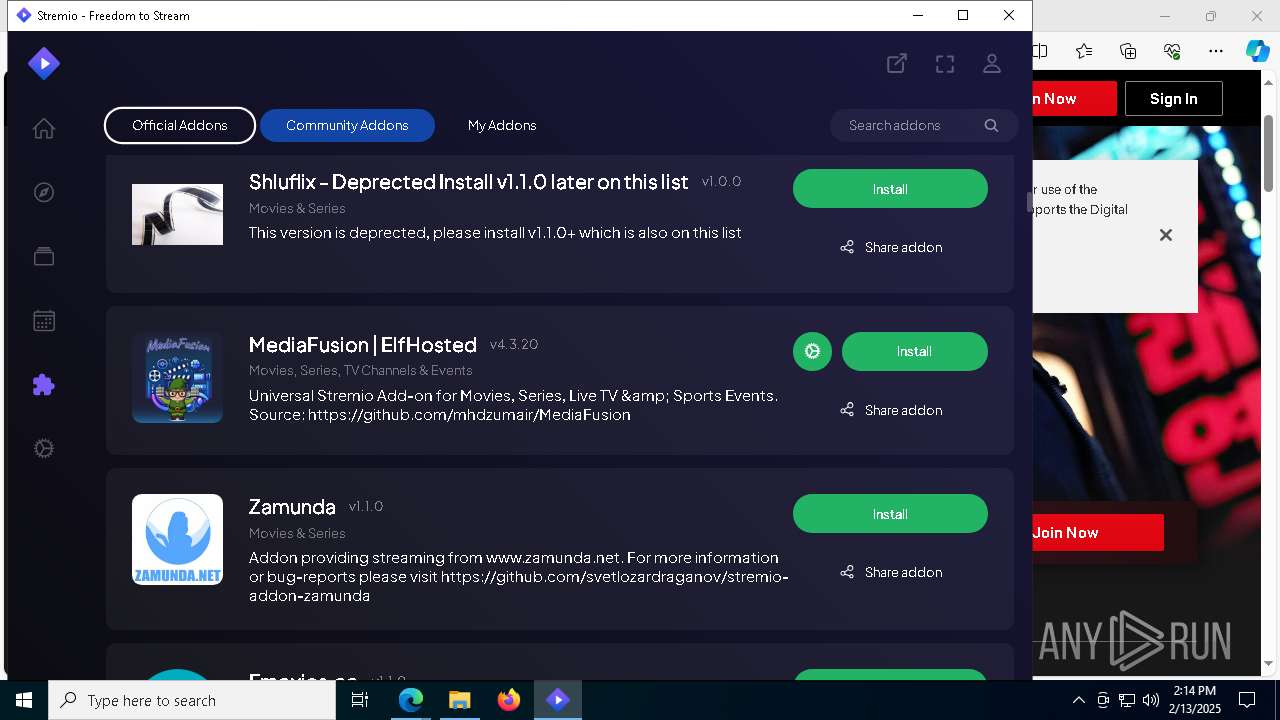1280x720 pixels.
Task: Open Settings gear in Stremio sidebar
Action: [44, 449]
